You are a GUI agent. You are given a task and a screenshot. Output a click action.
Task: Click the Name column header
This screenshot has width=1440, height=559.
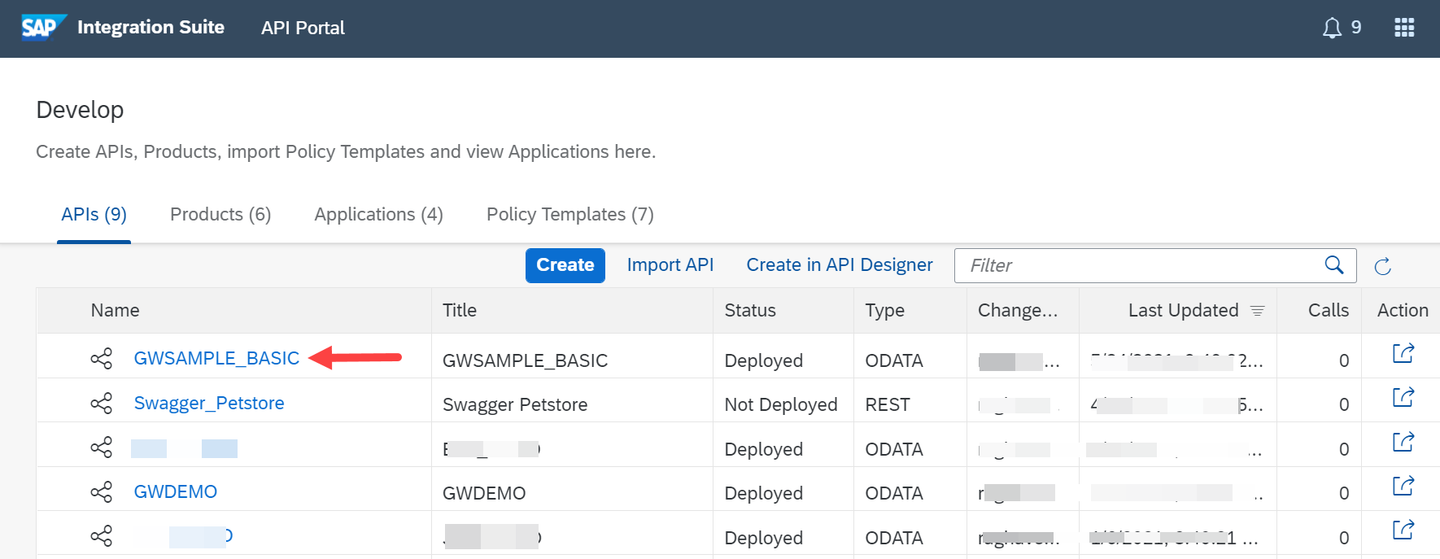click(x=115, y=310)
